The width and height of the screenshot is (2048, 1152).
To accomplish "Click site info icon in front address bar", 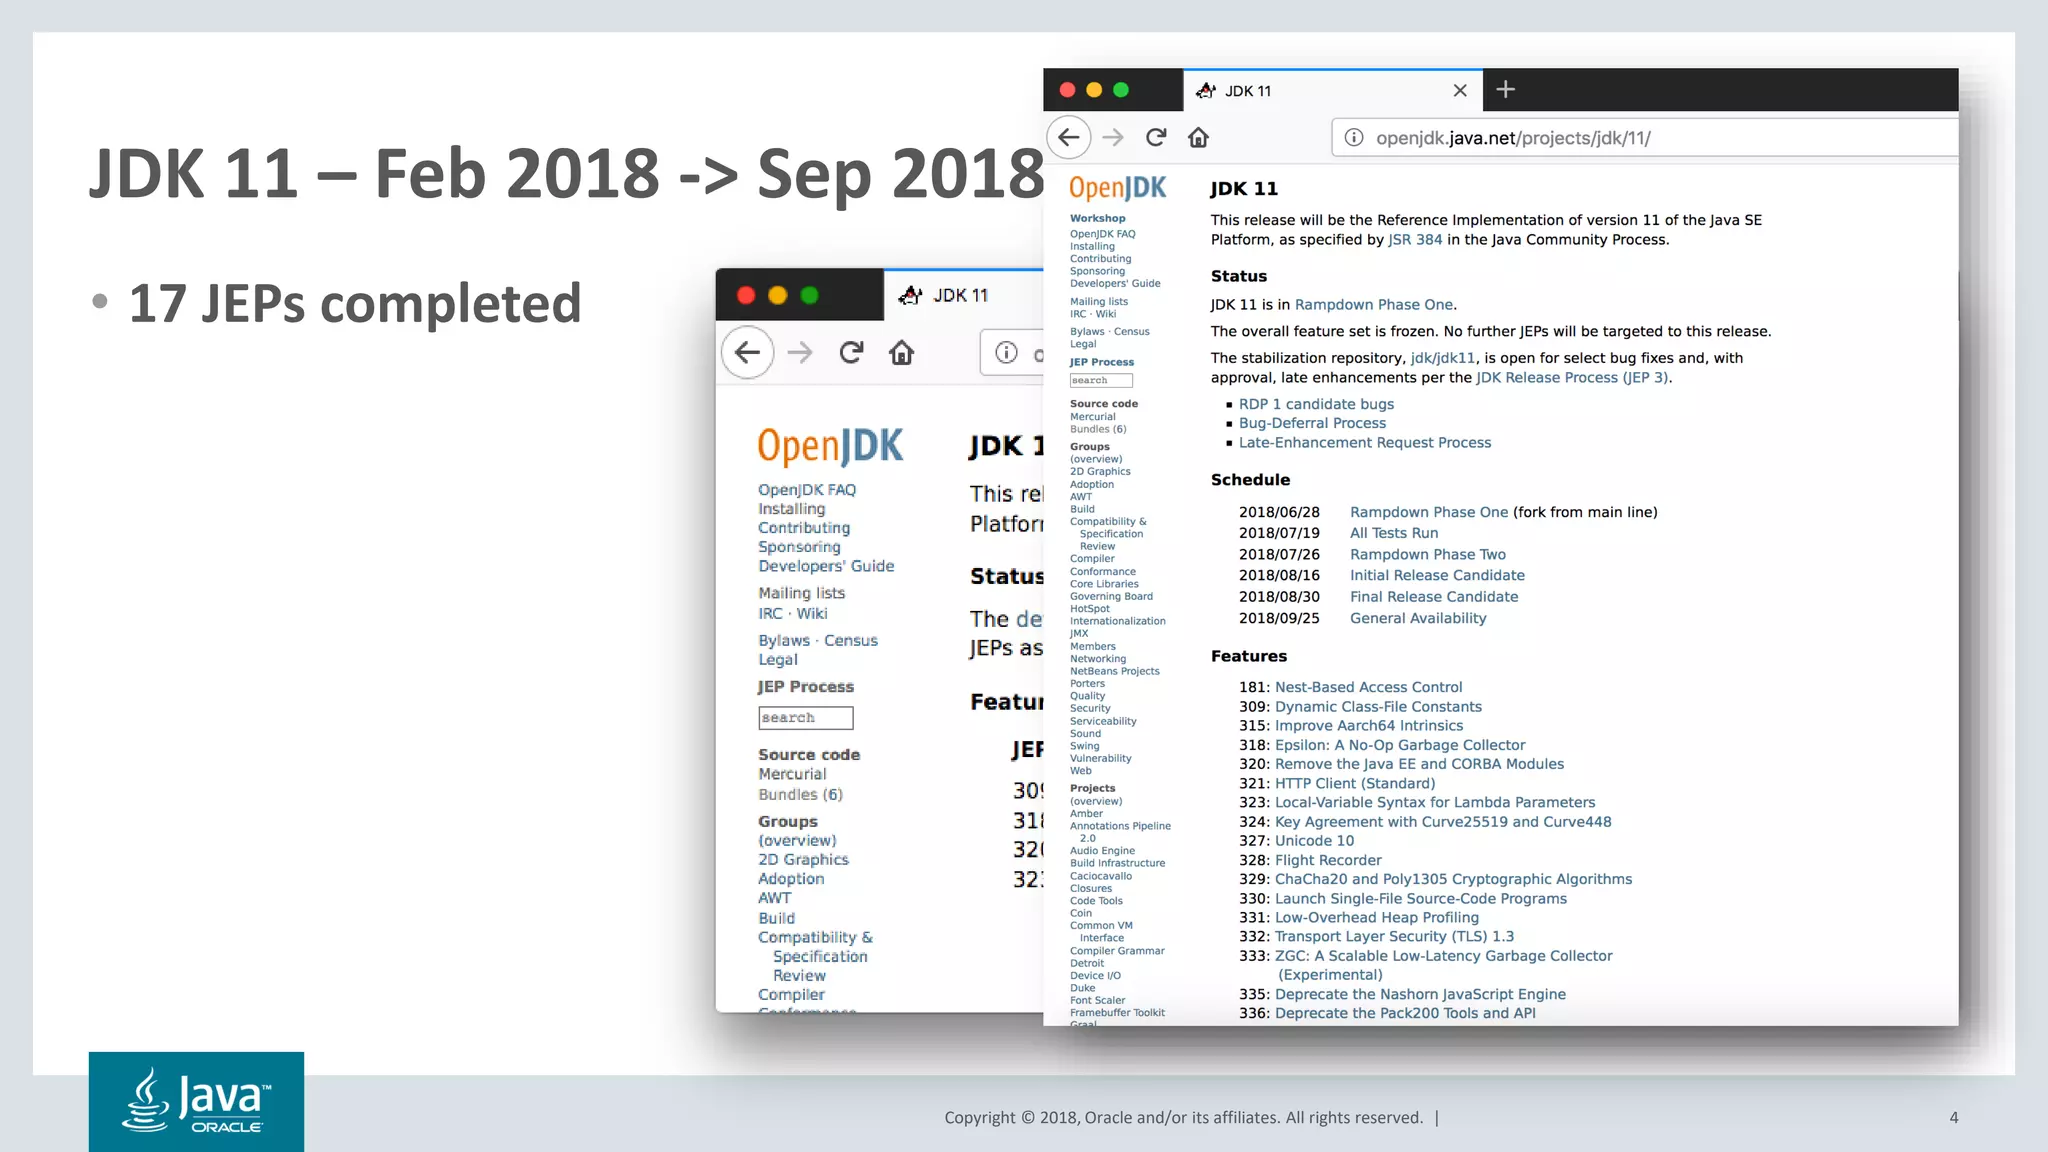I will (x=1353, y=137).
